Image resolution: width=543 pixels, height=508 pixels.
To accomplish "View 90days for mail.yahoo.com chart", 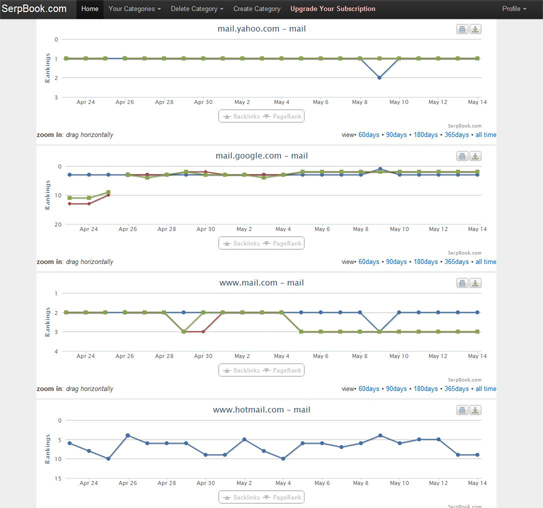I will tap(396, 135).
